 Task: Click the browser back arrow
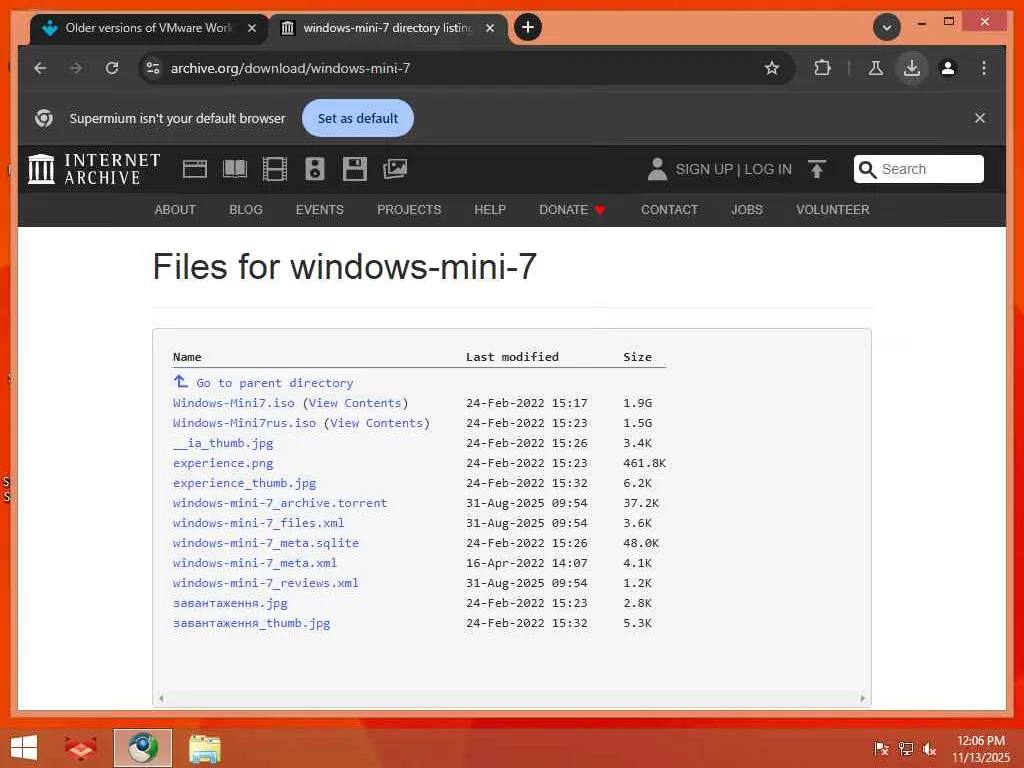(40, 68)
